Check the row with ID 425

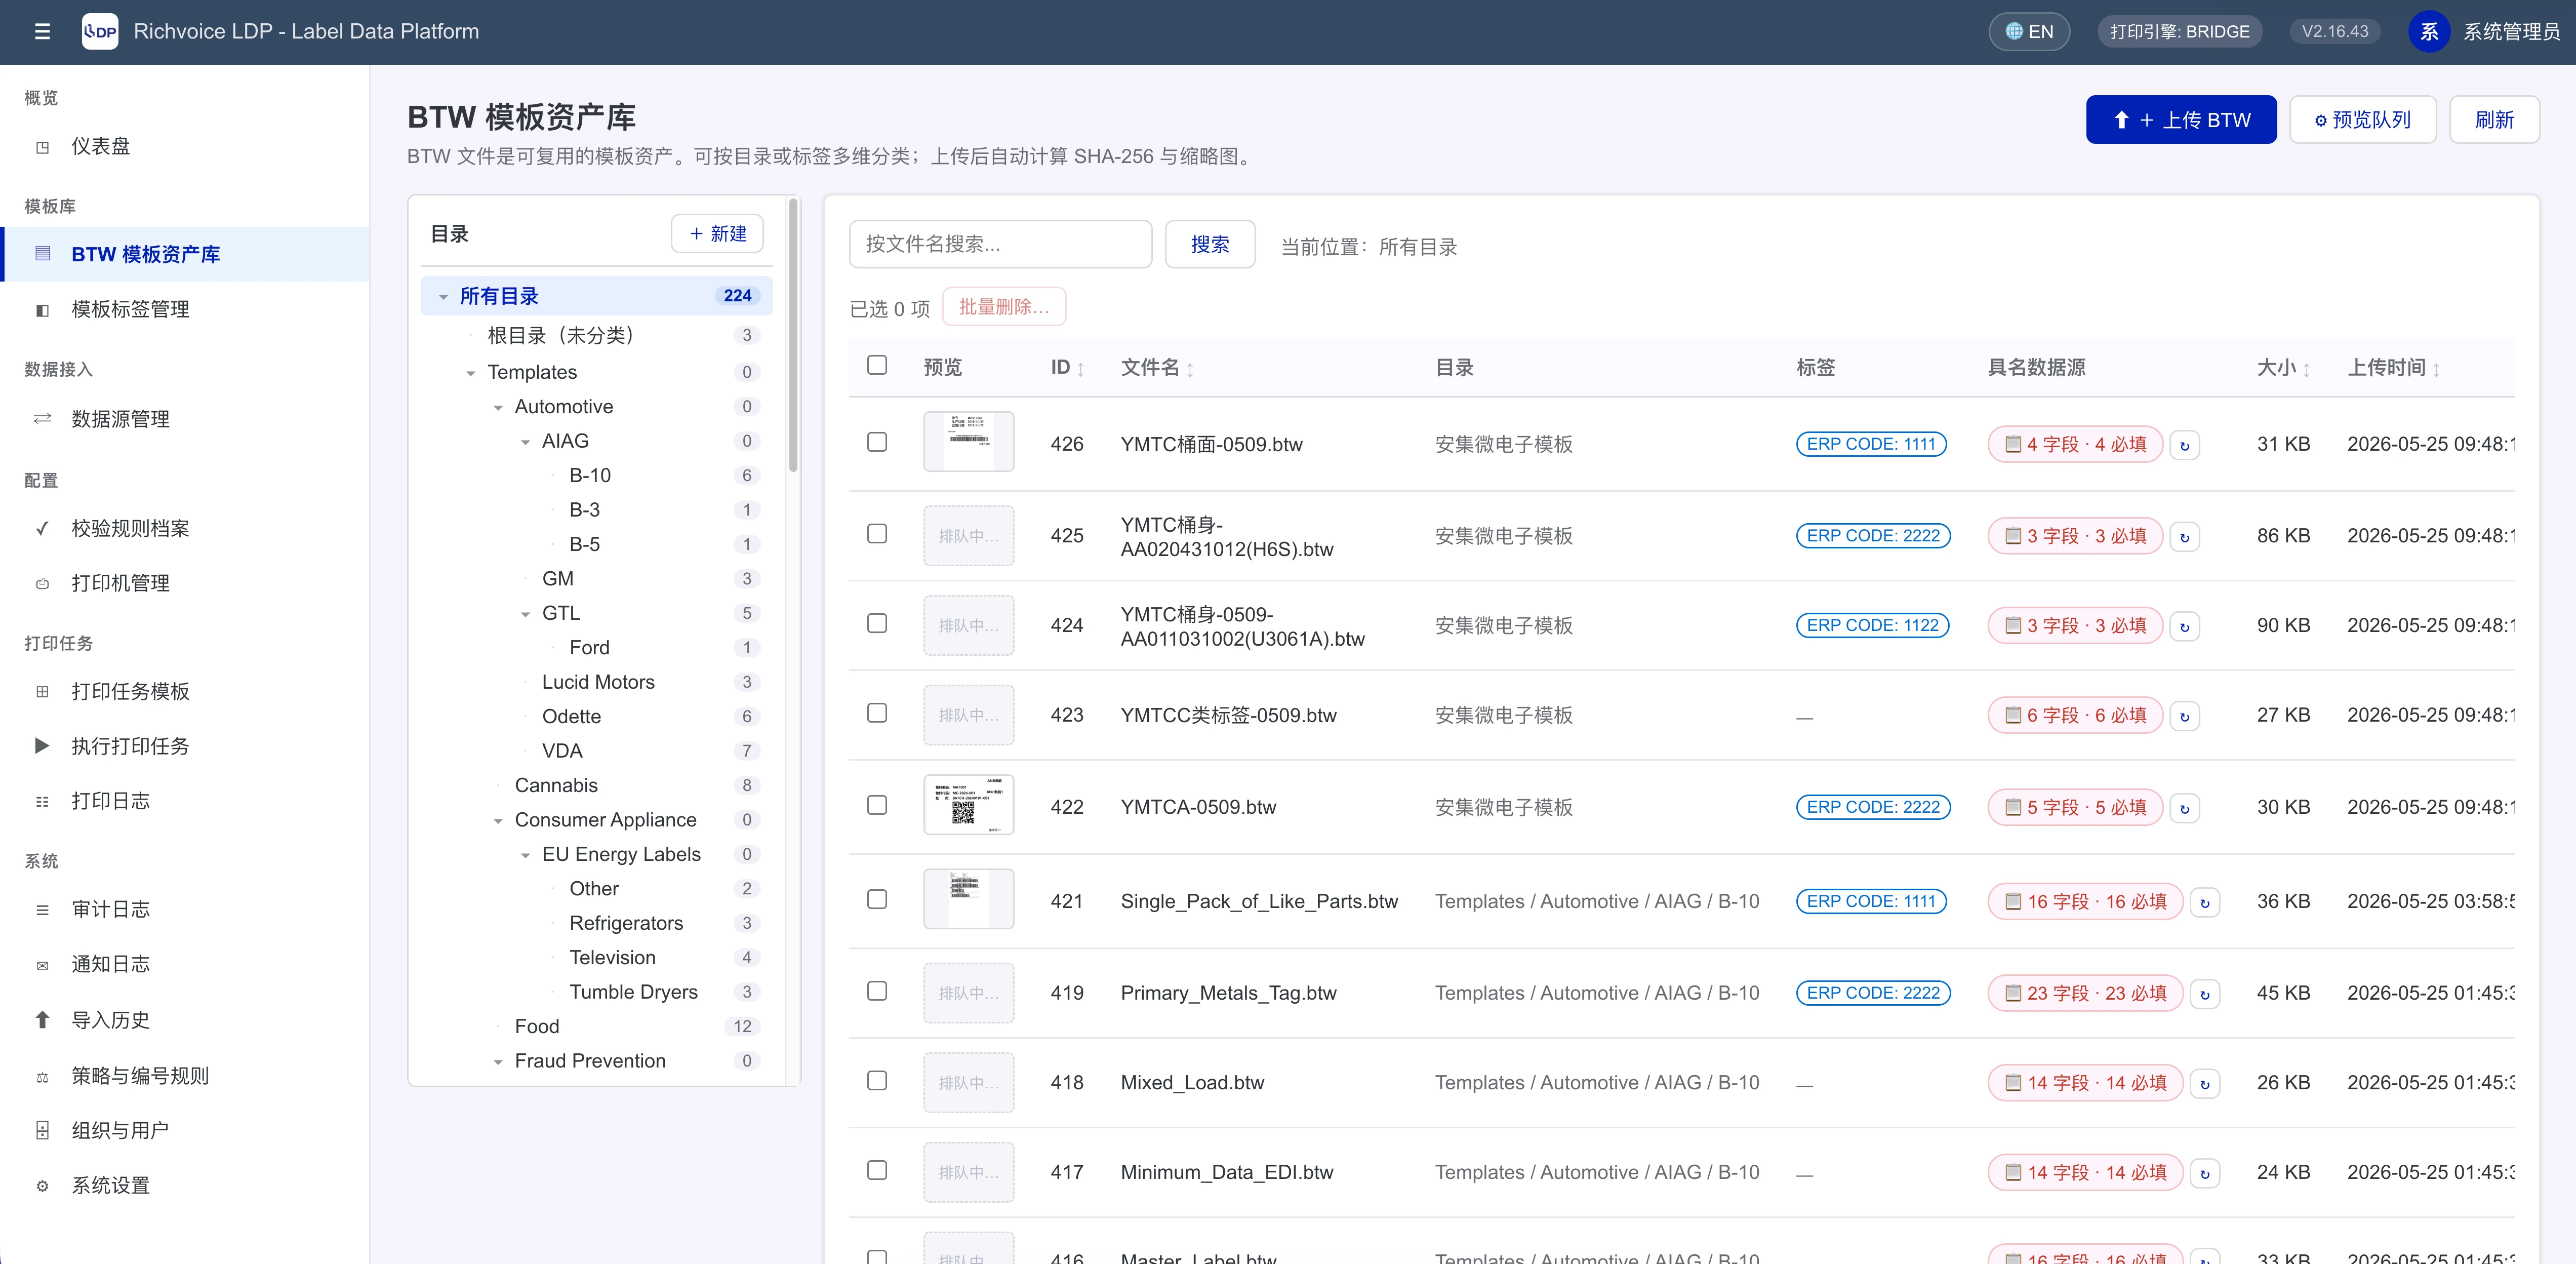877,534
